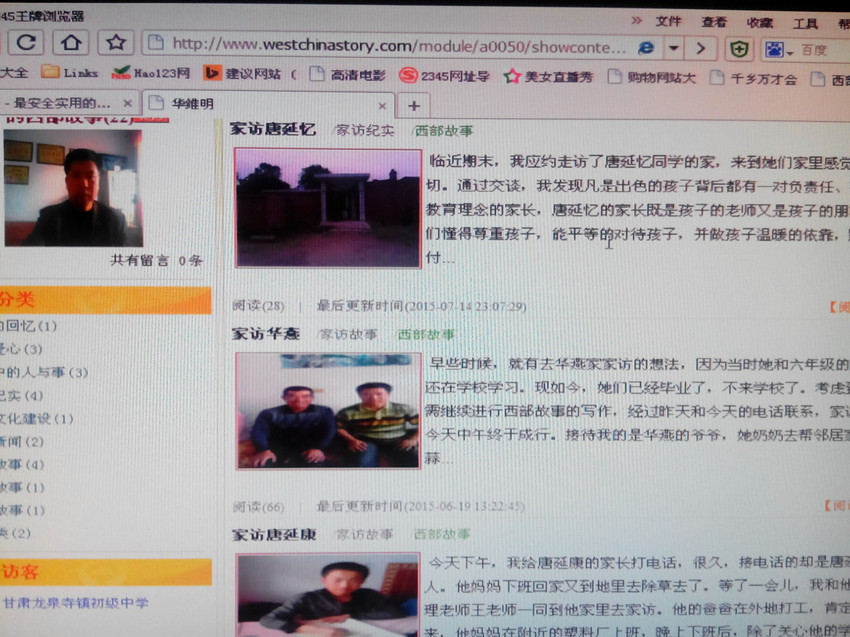Open the Hao123网 bookmark

pos(151,73)
